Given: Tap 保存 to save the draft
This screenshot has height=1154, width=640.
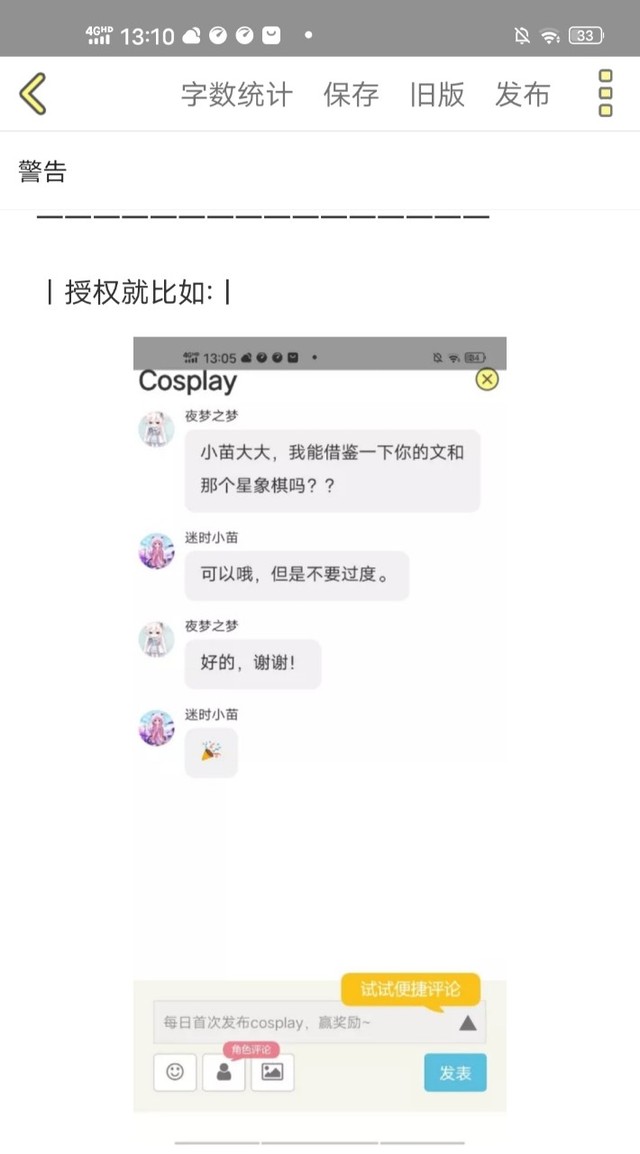Looking at the screenshot, I should [351, 94].
